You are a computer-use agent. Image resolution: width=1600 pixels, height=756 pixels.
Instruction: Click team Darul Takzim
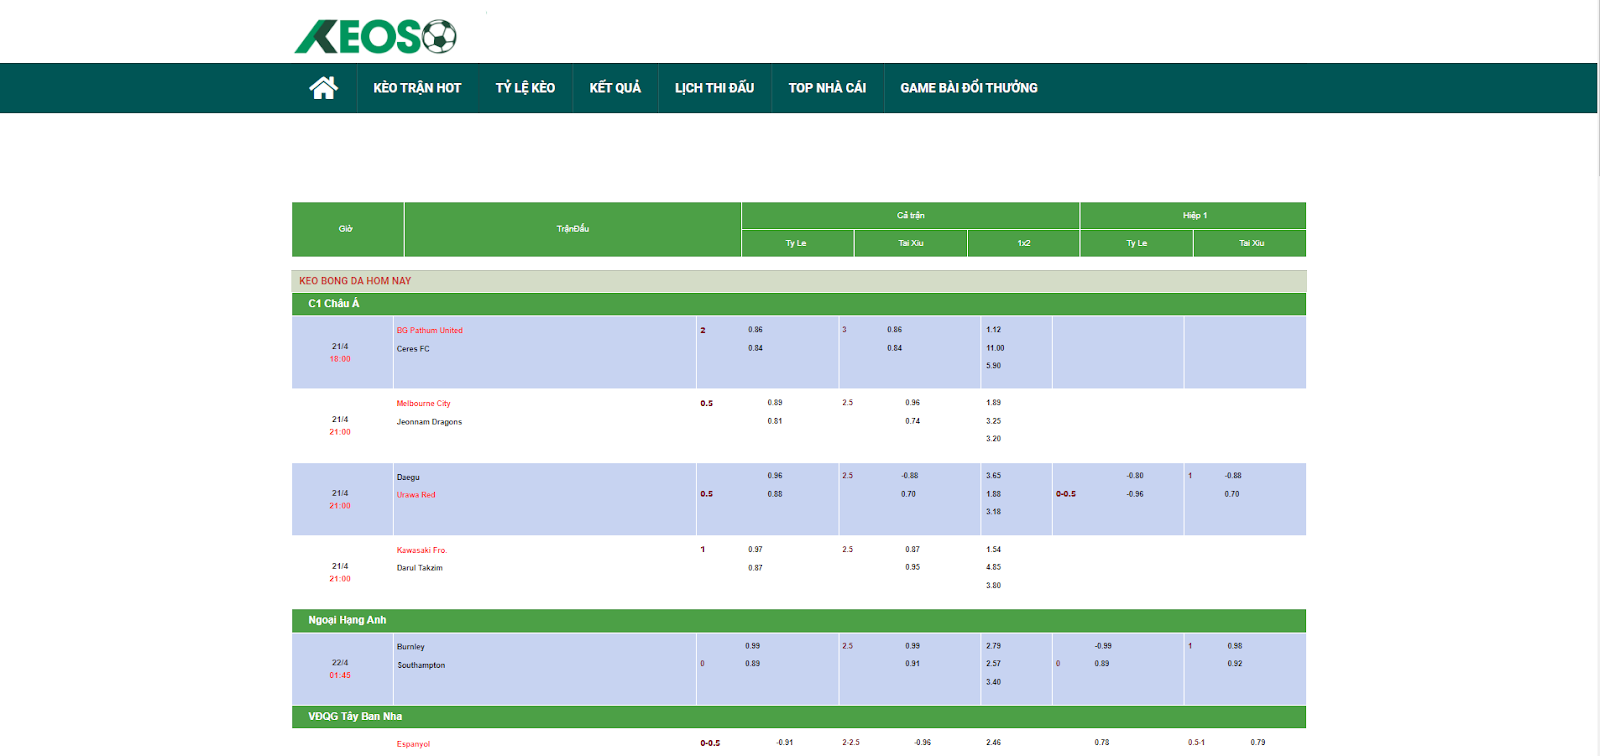click(x=419, y=568)
